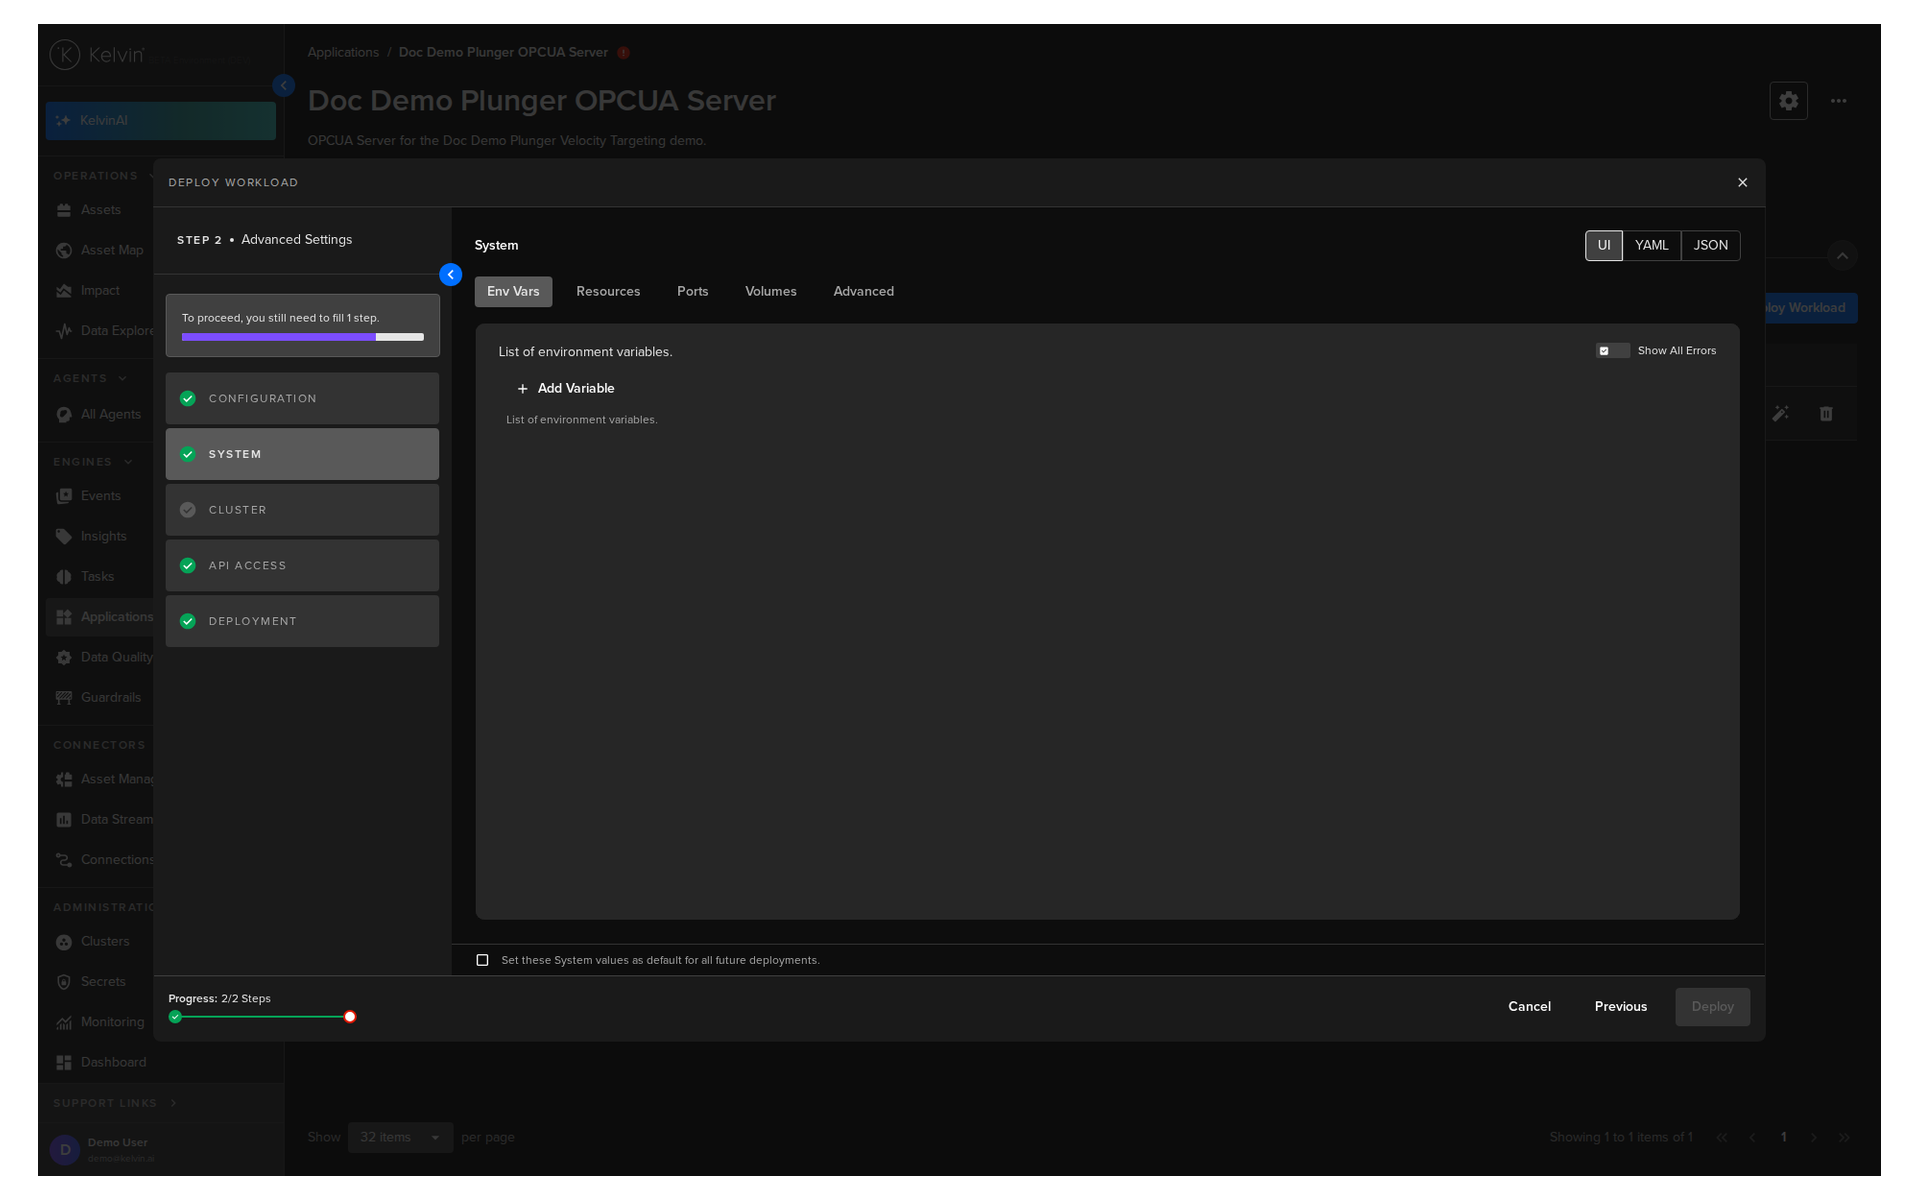The image size is (1920, 1200).
Task: Click the All Agents icon
Action: (64, 415)
